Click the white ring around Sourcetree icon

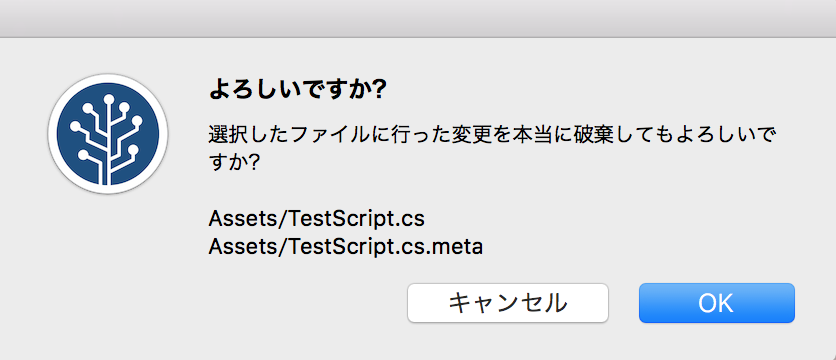click(108, 78)
